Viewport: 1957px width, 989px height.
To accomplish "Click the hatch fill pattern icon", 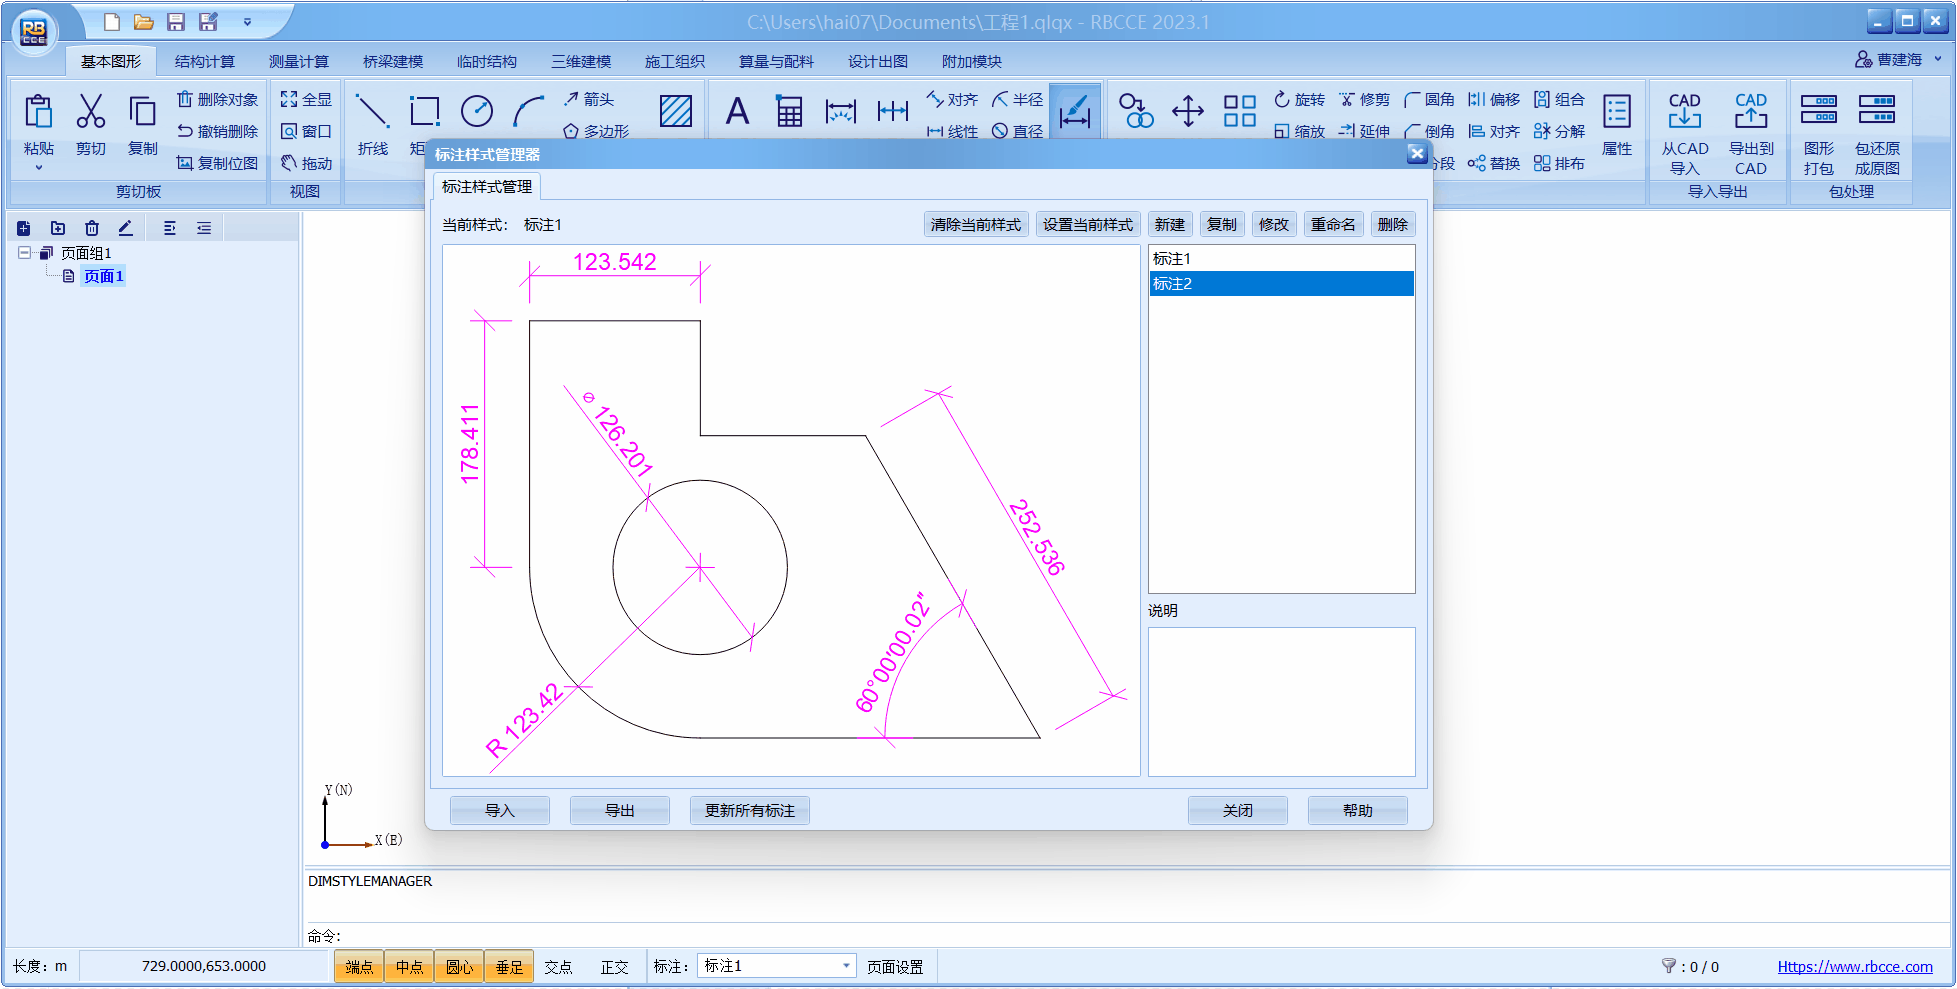I will click(x=676, y=111).
